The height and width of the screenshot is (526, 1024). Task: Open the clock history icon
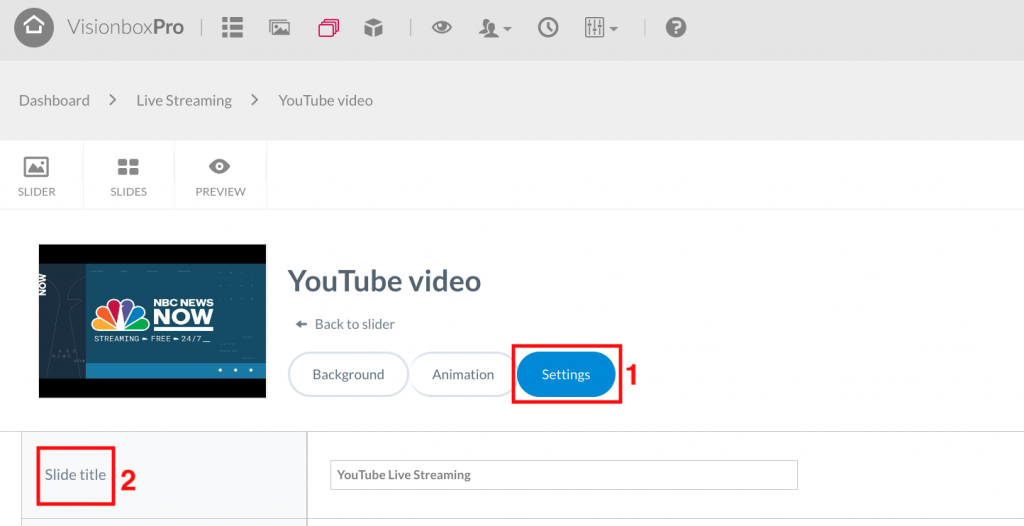click(x=548, y=27)
